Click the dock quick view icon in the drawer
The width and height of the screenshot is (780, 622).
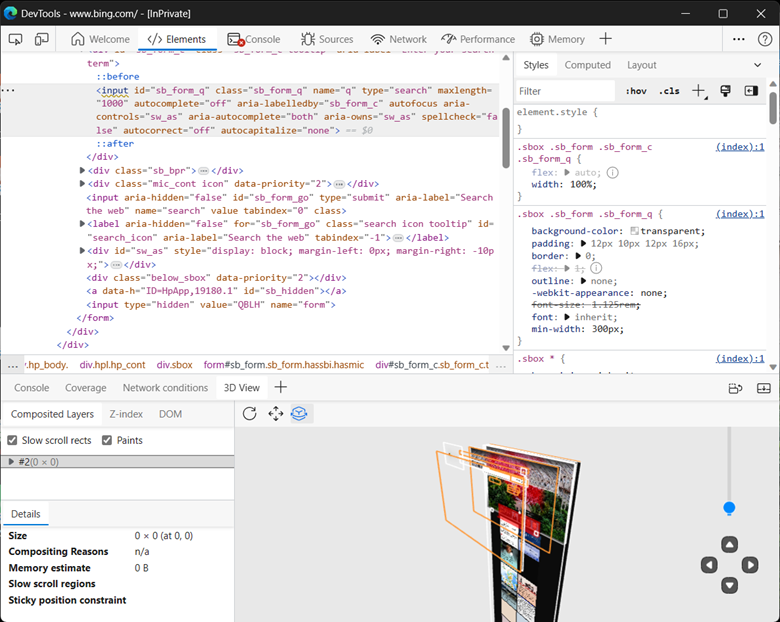735,388
